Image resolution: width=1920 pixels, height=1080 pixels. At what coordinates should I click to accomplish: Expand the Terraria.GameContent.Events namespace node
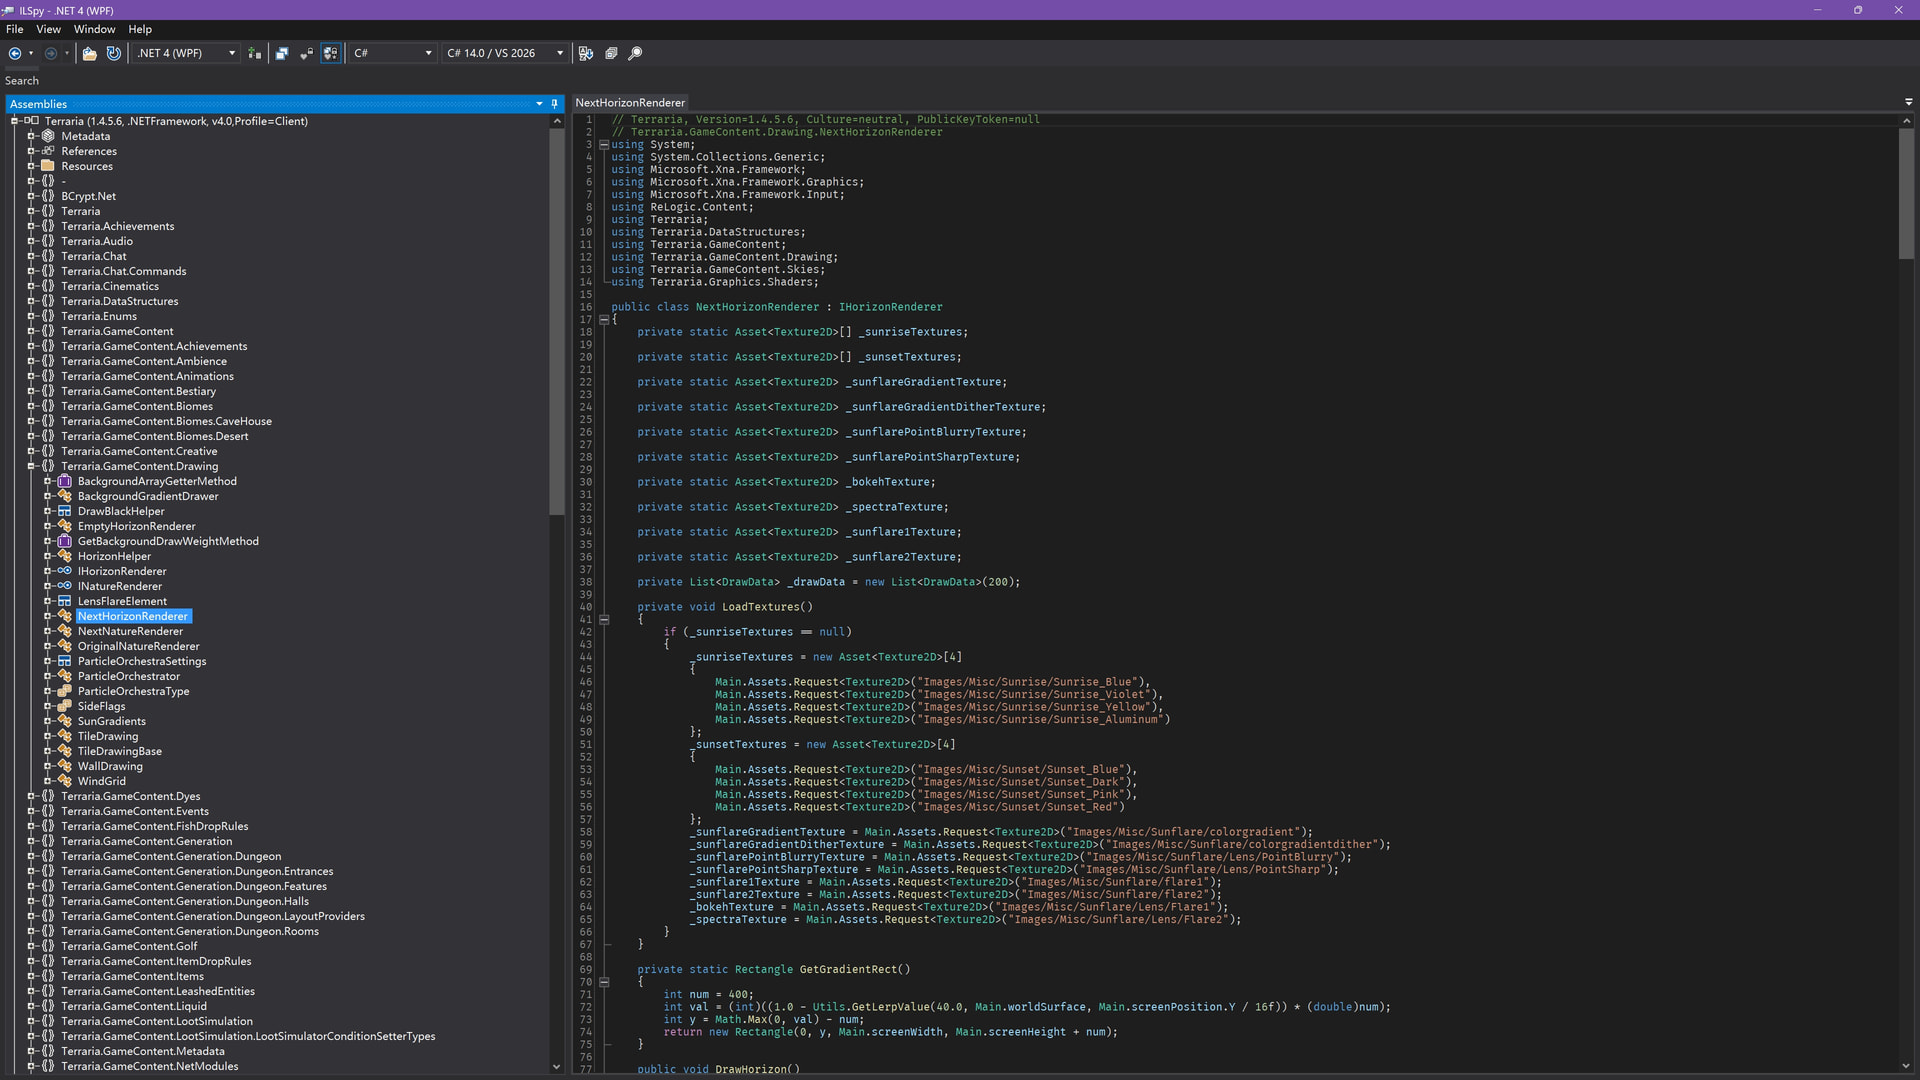[x=31, y=811]
